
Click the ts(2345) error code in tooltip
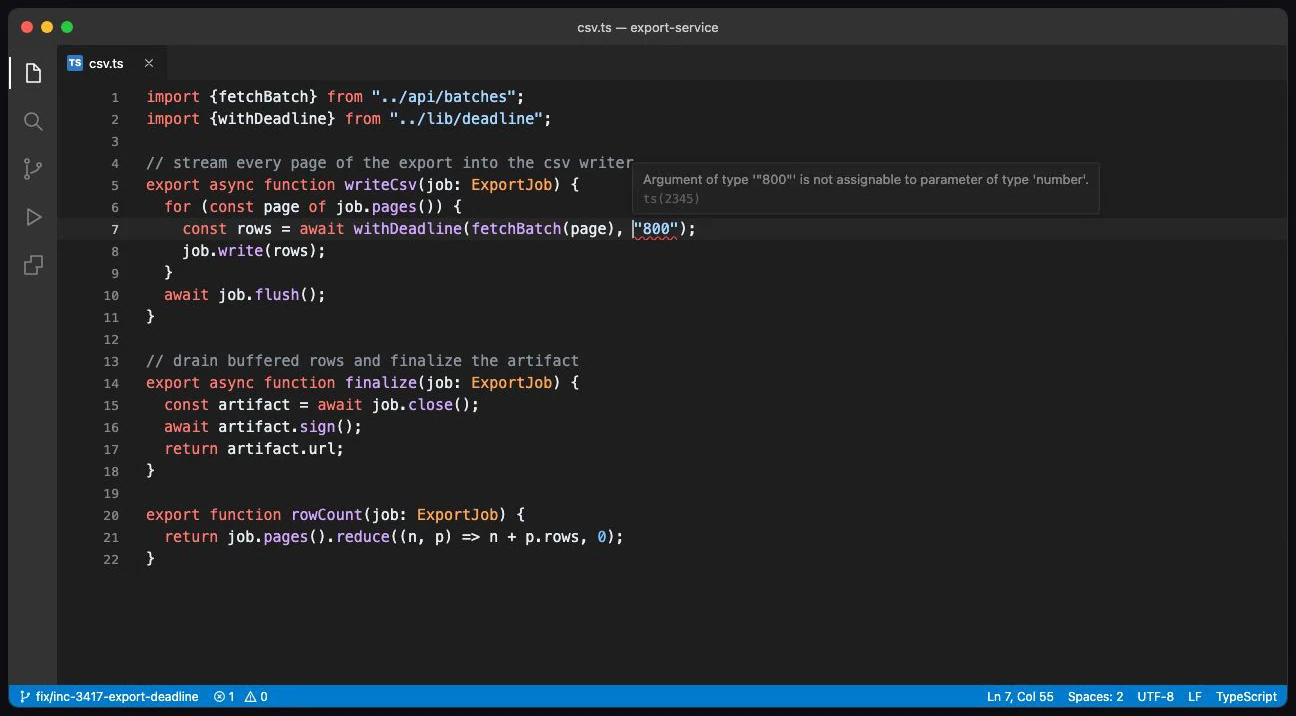(x=671, y=199)
